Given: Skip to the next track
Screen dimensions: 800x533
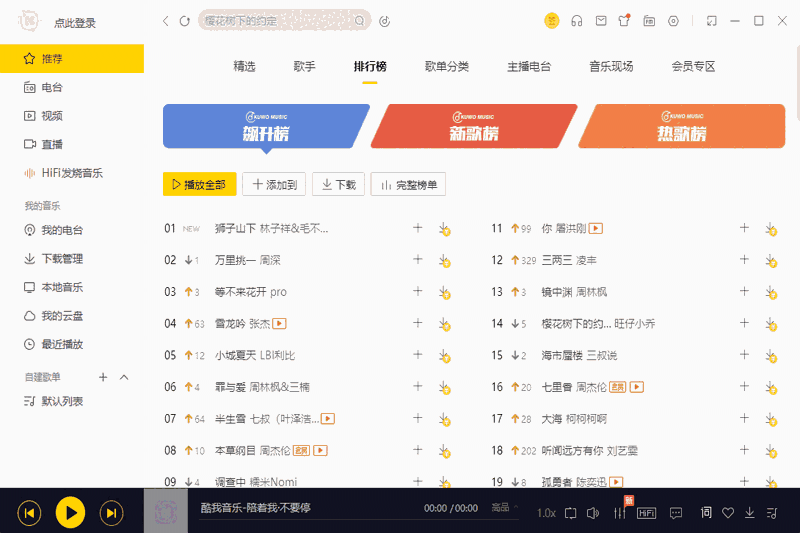Looking at the screenshot, I should tap(111, 513).
